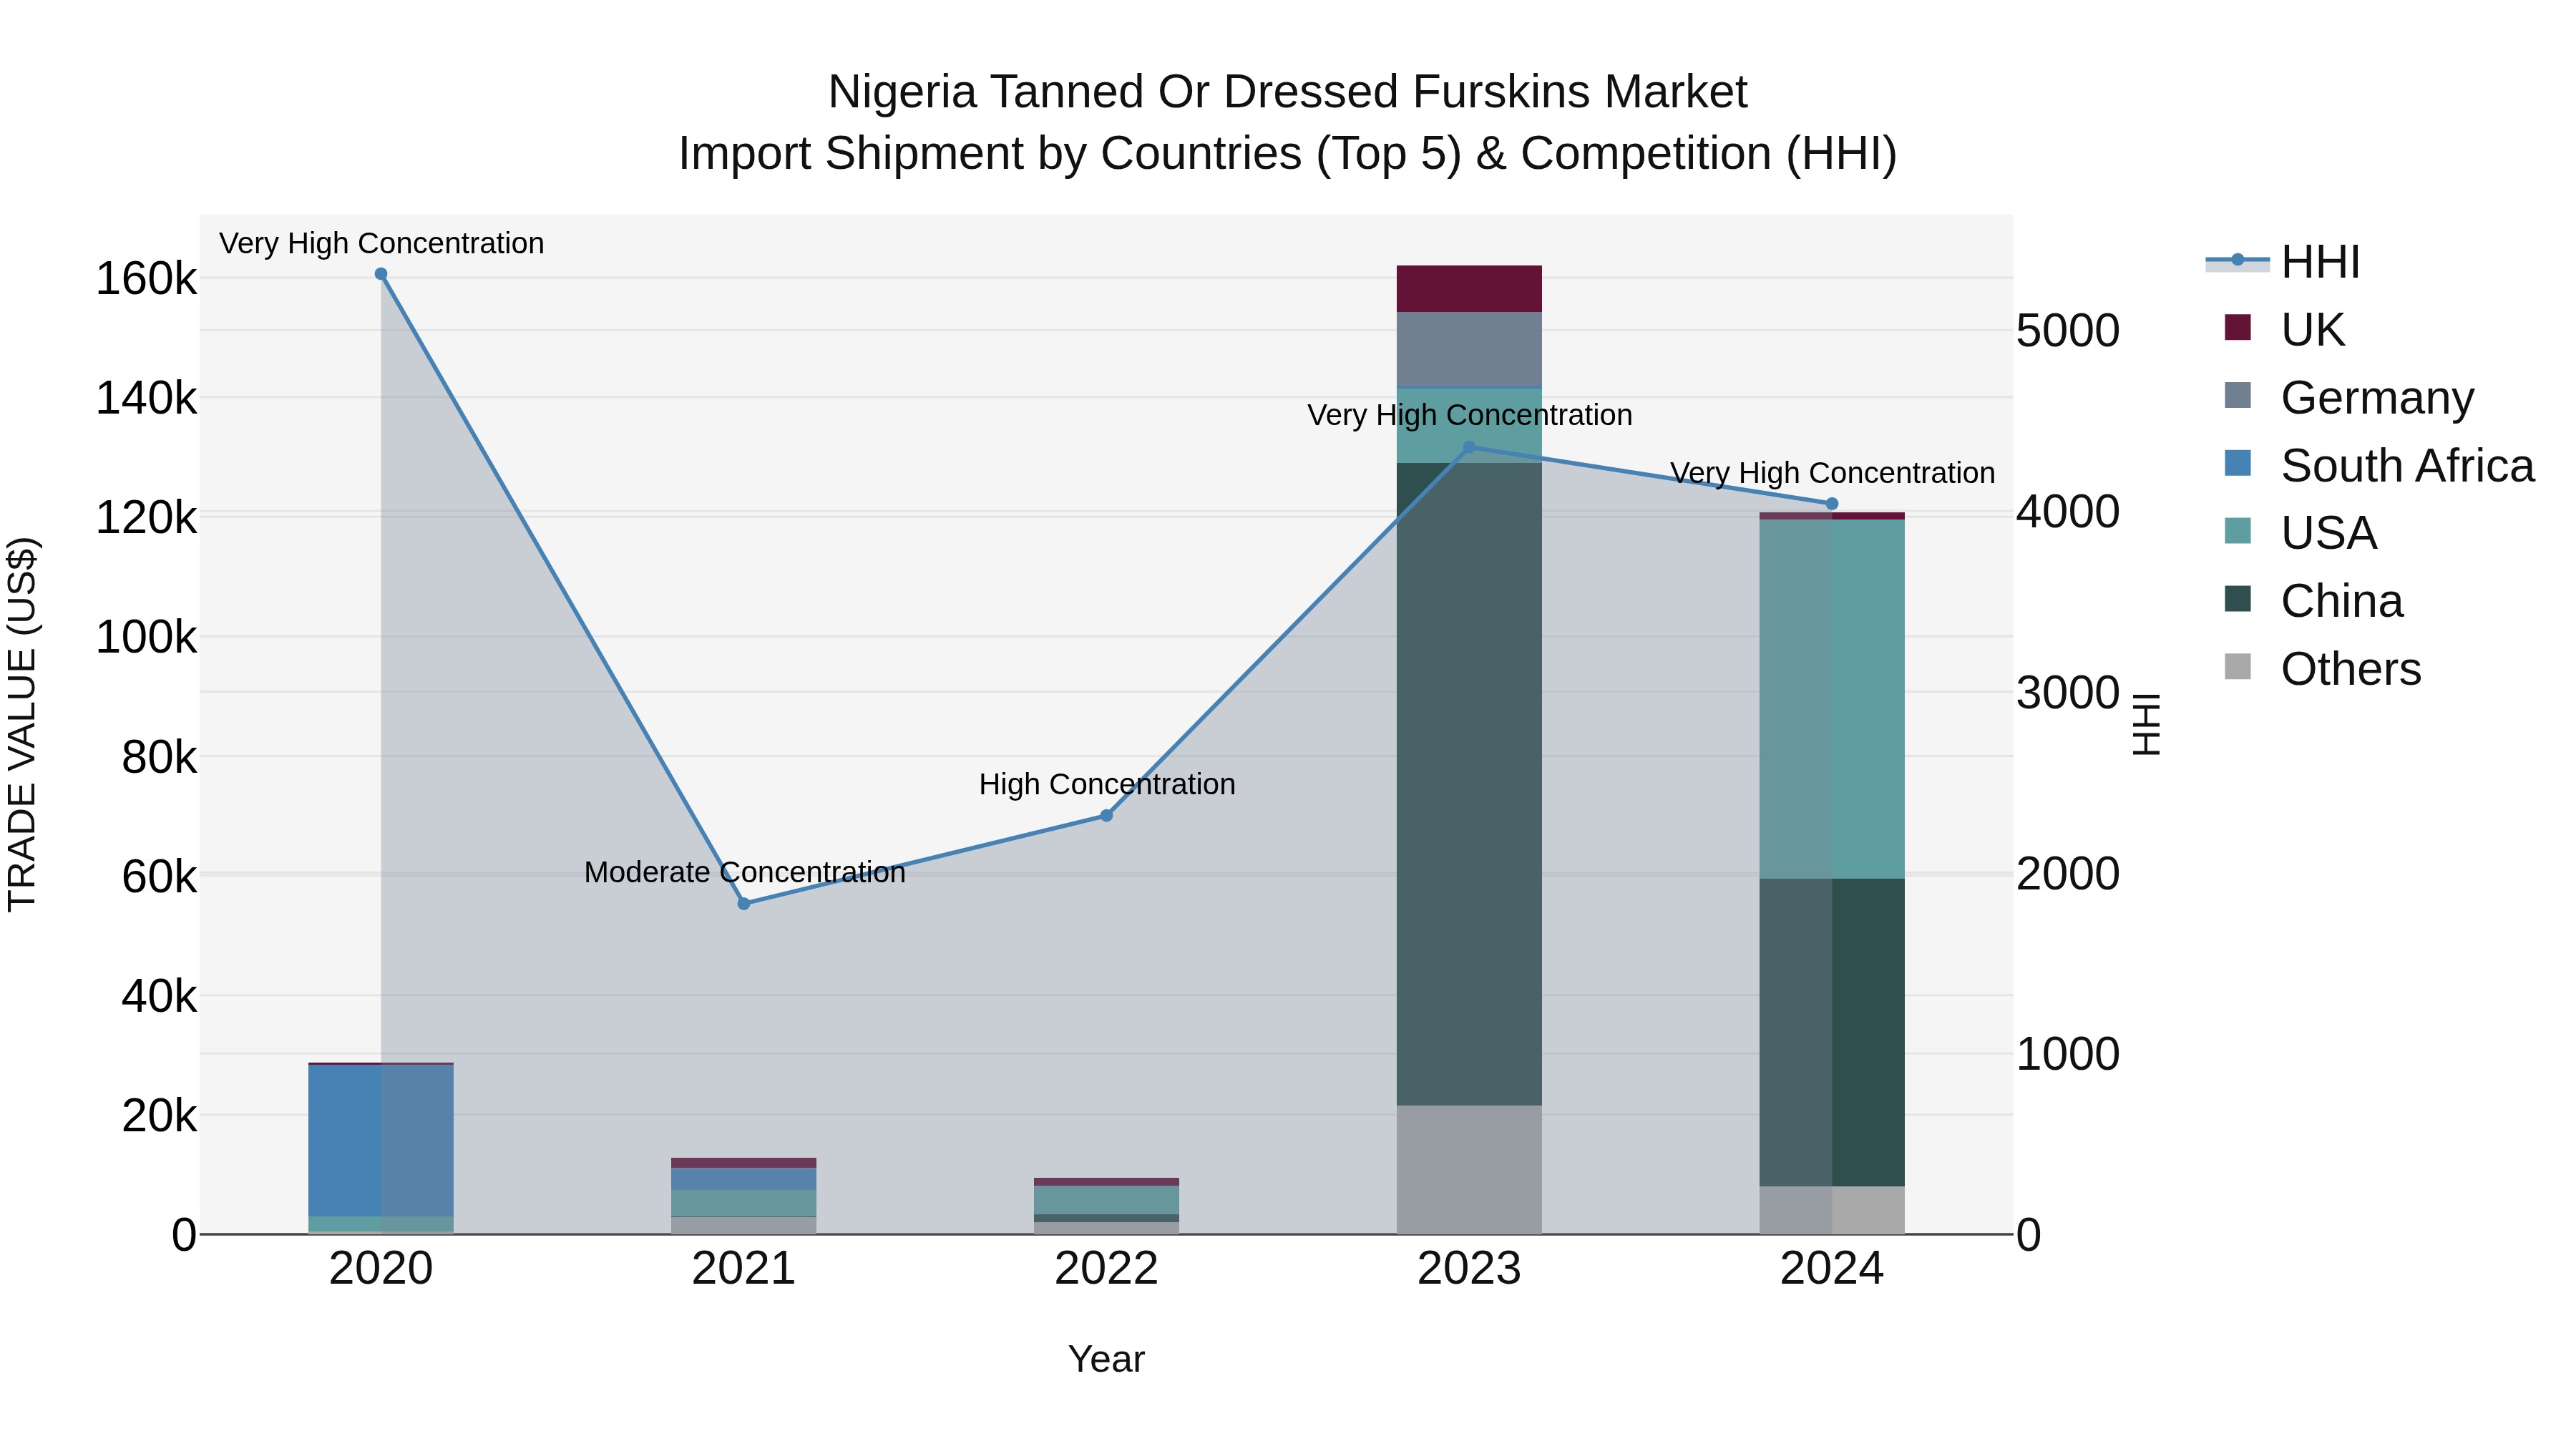The image size is (2576, 1449).
Task: Toggle the Others series legend entry
Action: click(x=2321, y=669)
